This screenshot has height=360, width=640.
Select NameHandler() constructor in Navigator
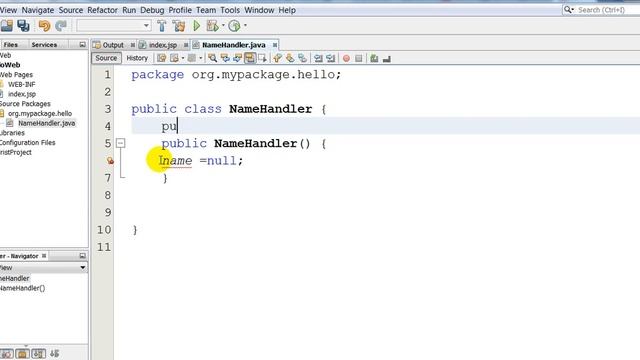(22, 288)
